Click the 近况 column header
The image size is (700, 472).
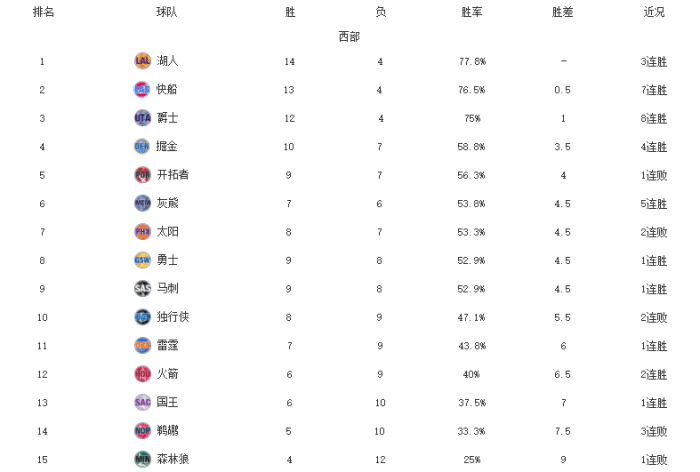tap(654, 12)
